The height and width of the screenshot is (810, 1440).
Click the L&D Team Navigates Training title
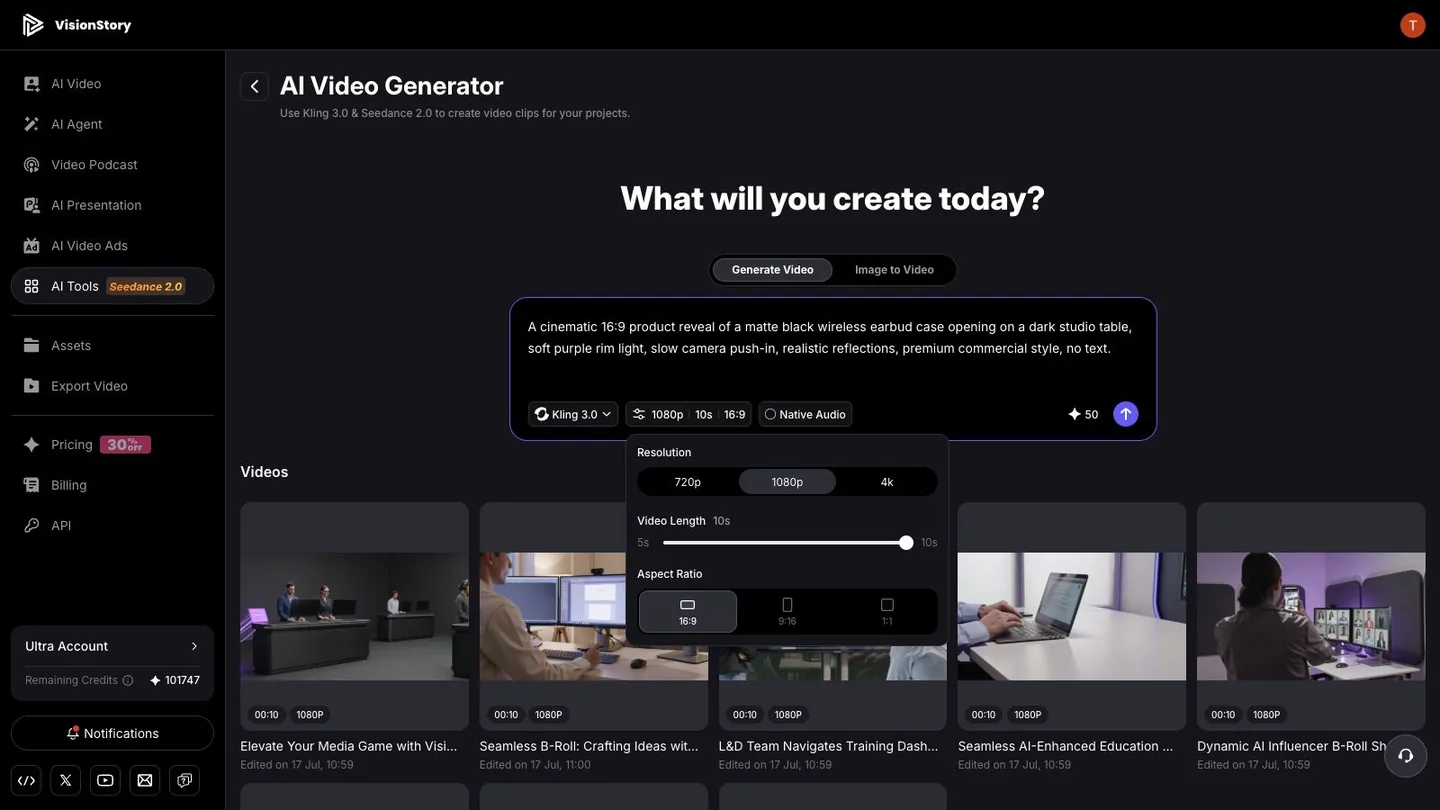(x=829, y=746)
